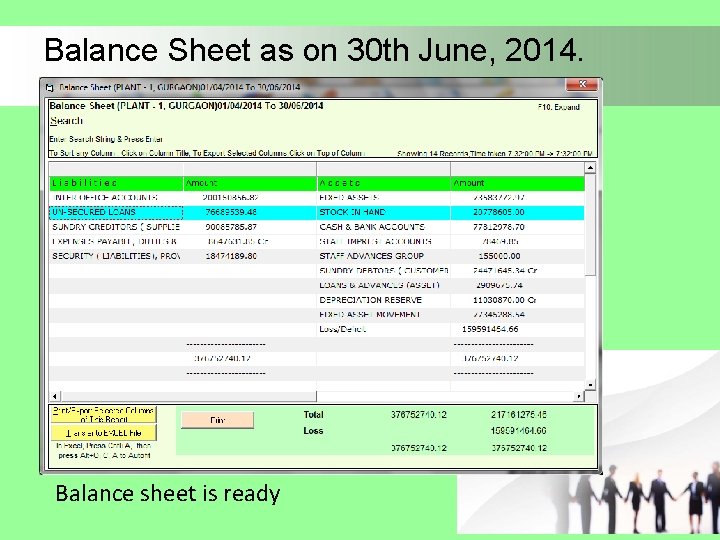Image resolution: width=720 pixels, height=540 pixels.
Task: Click the vertical scrollbar down arrow
Action: point(591,385)
